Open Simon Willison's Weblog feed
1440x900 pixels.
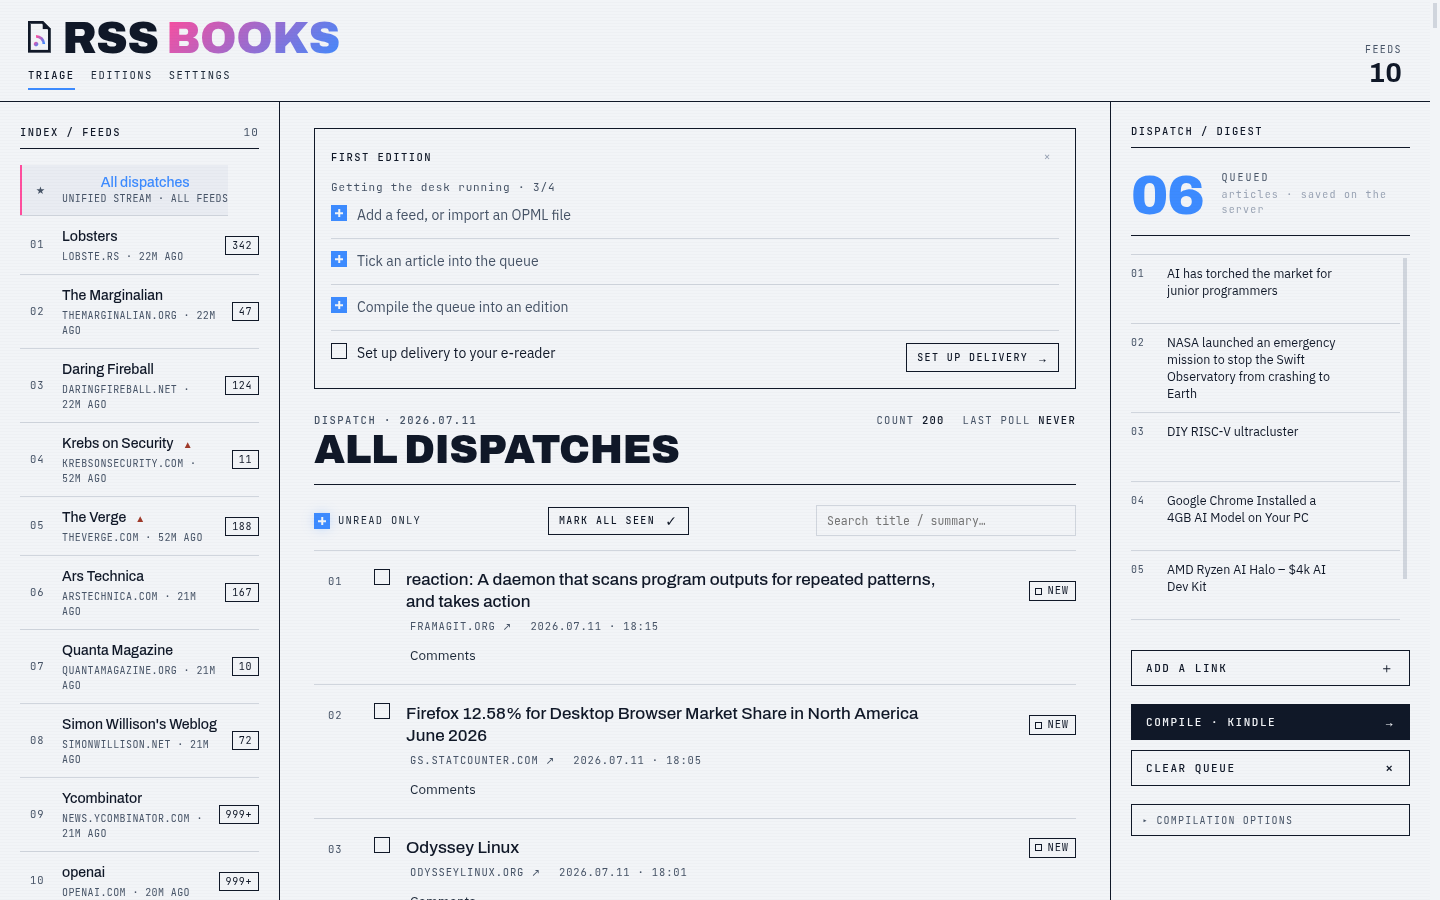pos(139,740)
